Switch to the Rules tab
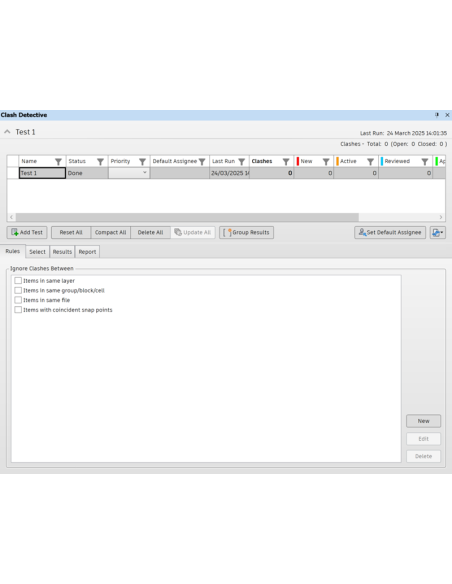 point(13,251)
